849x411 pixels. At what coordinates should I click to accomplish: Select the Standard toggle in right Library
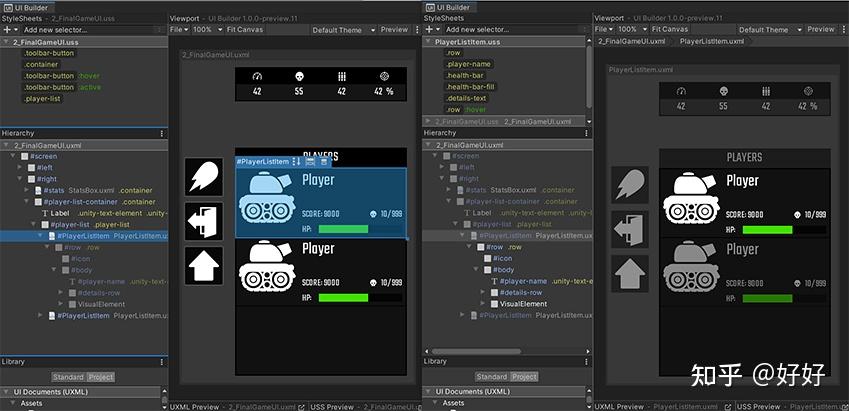492,376
